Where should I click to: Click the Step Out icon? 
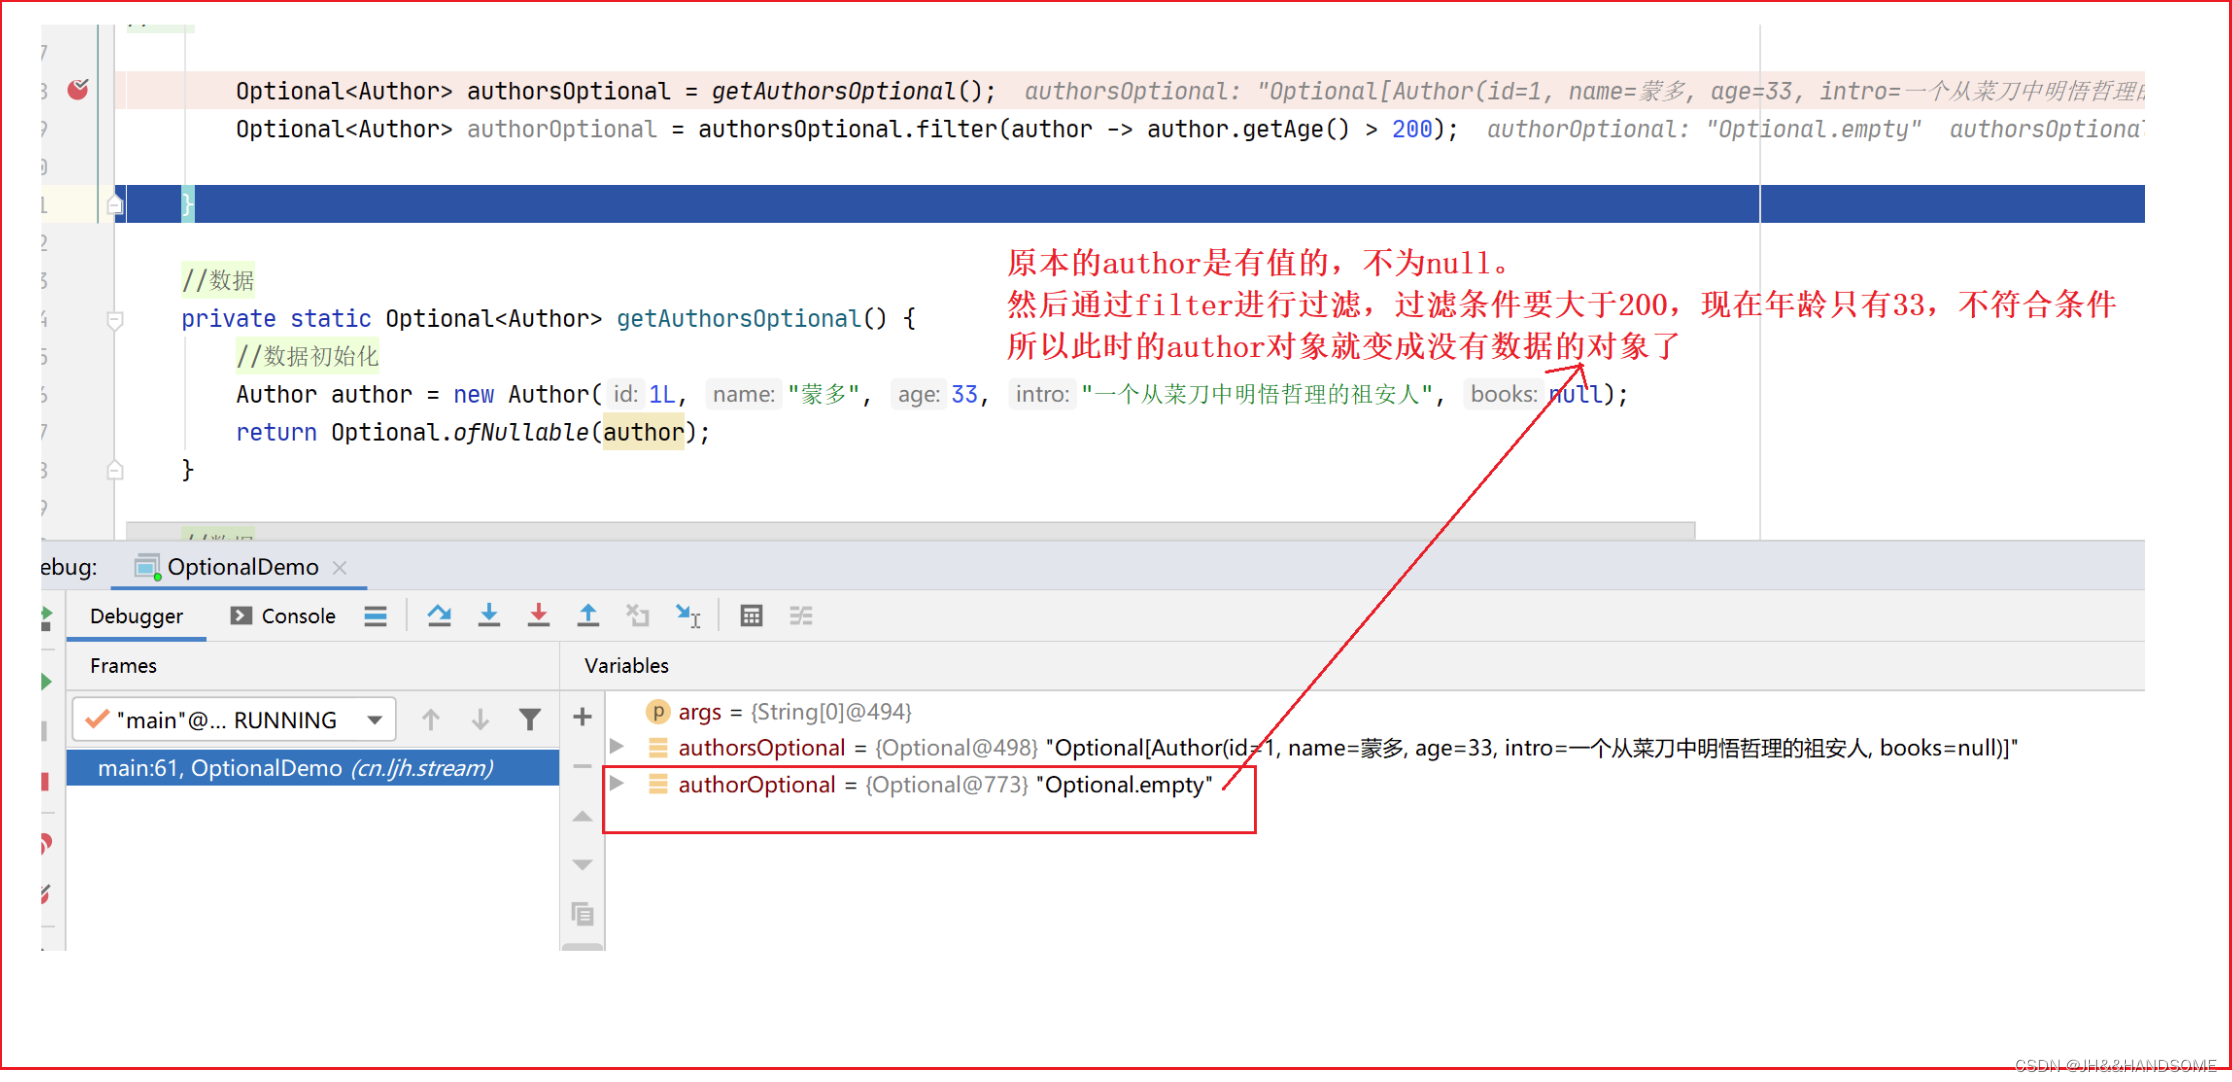[x=588, y=616]
